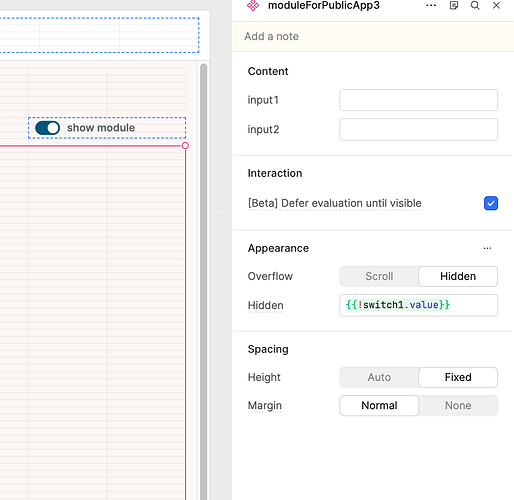Viewport: 514px width, 500px height.
Task: Toggle the show module switch
Action: pos(48,128)
